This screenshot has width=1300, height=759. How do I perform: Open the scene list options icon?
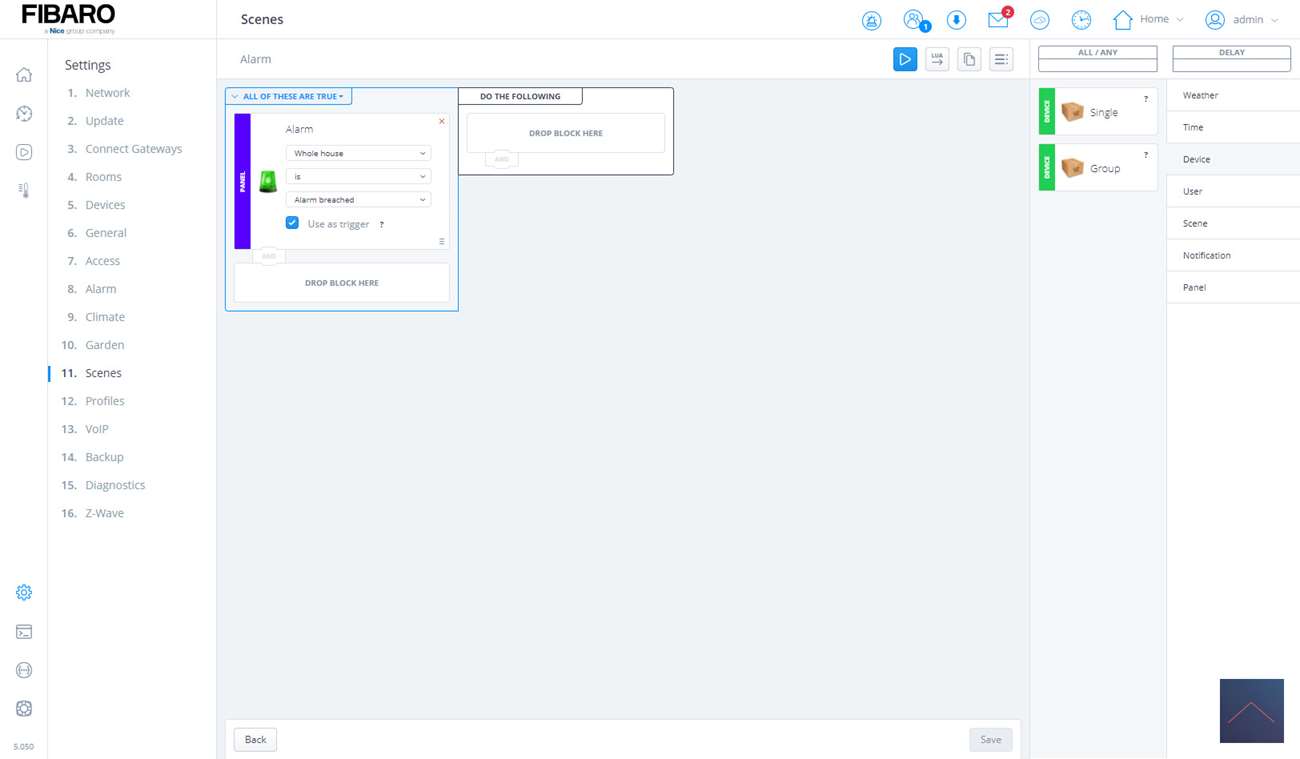tap(1001, 59)
